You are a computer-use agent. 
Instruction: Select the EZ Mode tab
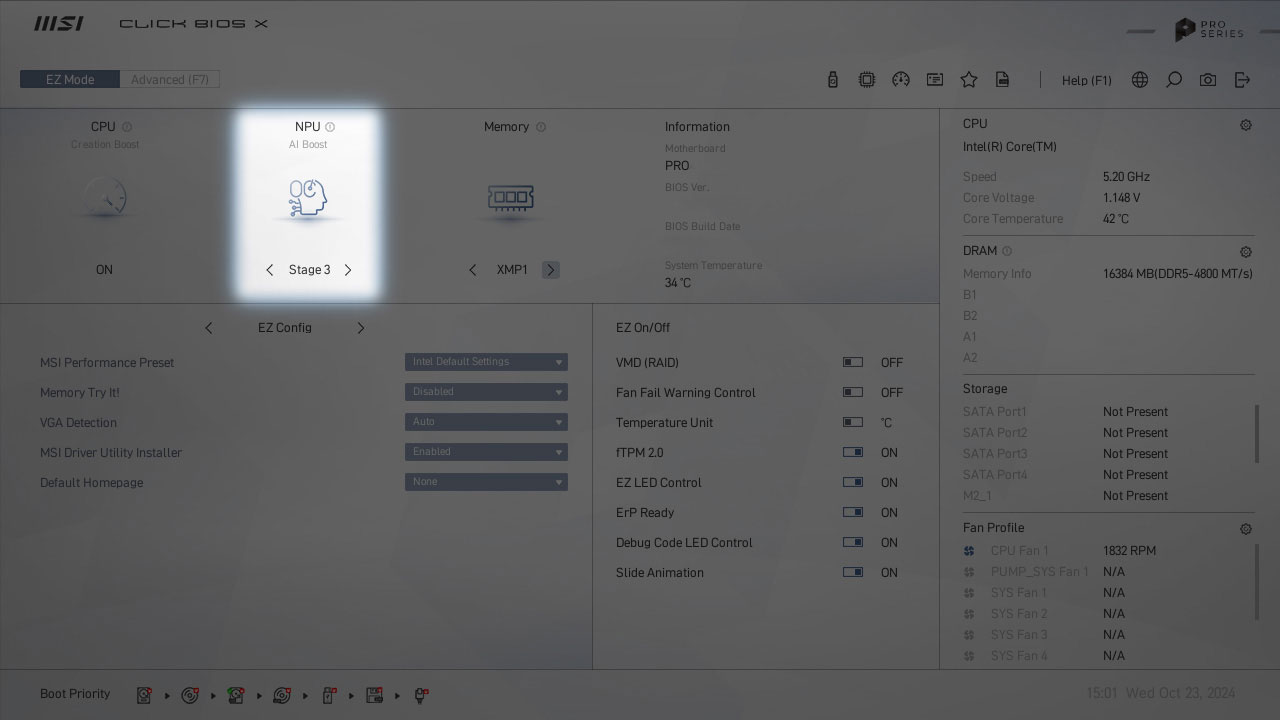click(70, 80)
